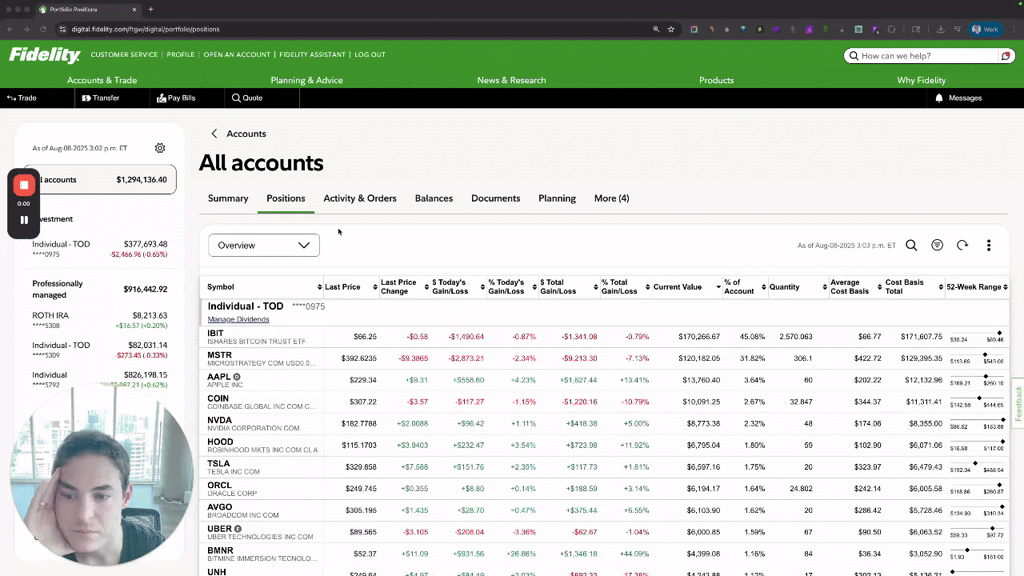Refresh positions with the reload icon
Viewport: 1024px width, 576px height.
[963, 246]
